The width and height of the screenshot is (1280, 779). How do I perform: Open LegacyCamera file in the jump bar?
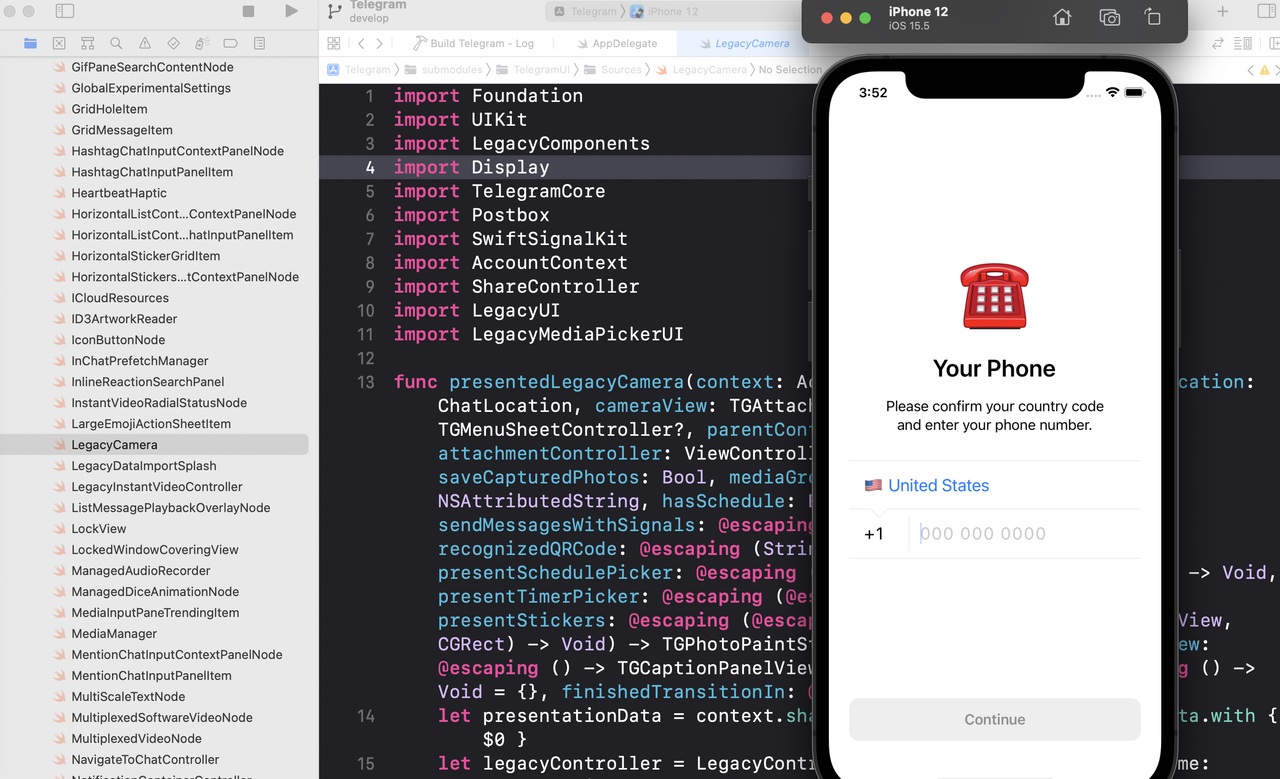701,69
